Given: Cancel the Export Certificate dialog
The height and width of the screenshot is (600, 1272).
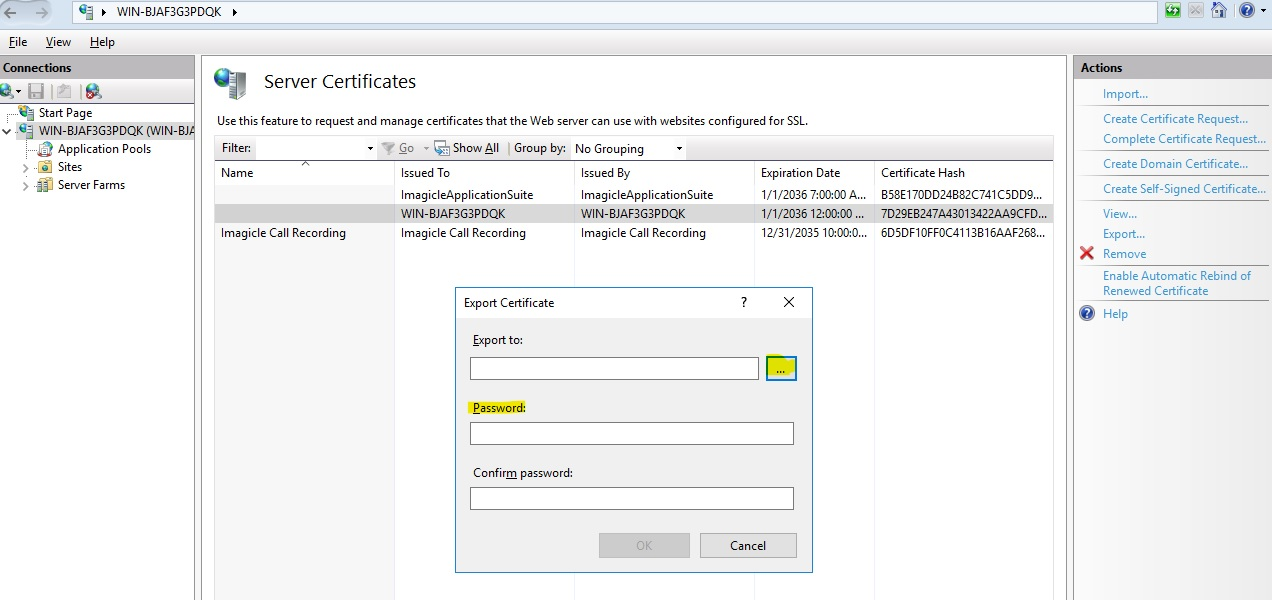Looking at the screenshot, I should [748, 545].
